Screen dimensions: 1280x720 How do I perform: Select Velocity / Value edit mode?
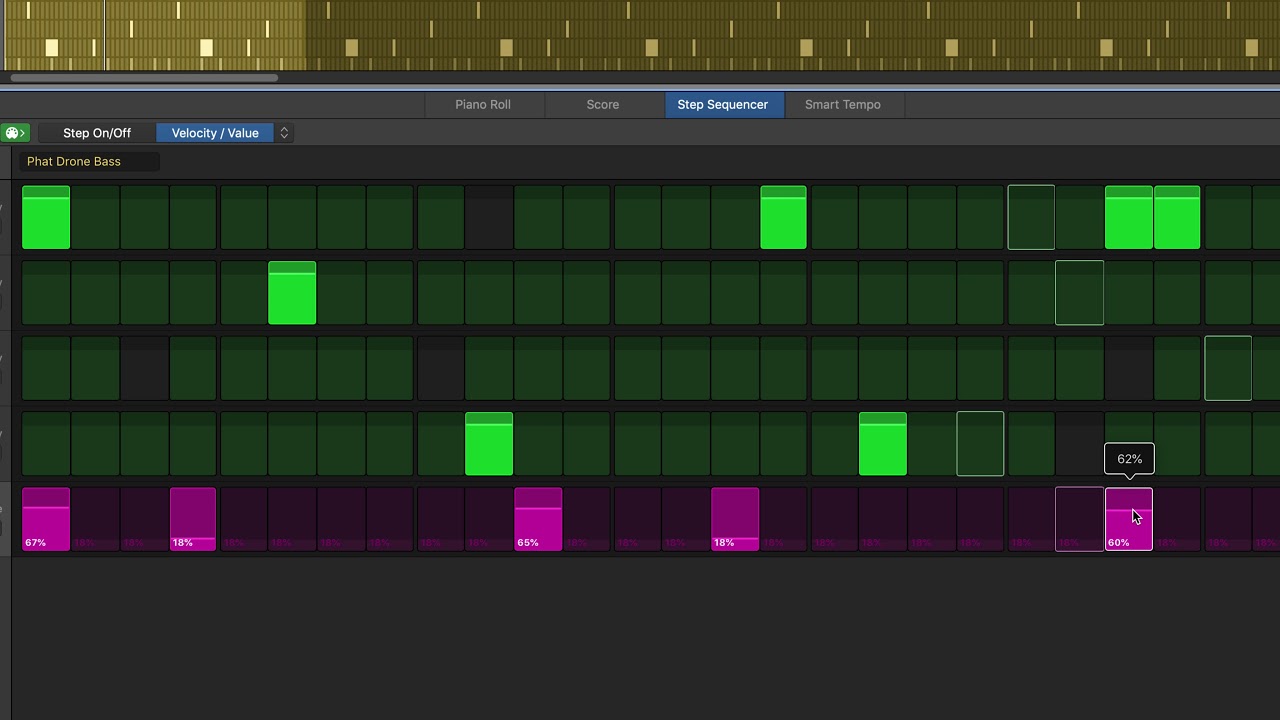pyautogui.click(x=215, y=133)
